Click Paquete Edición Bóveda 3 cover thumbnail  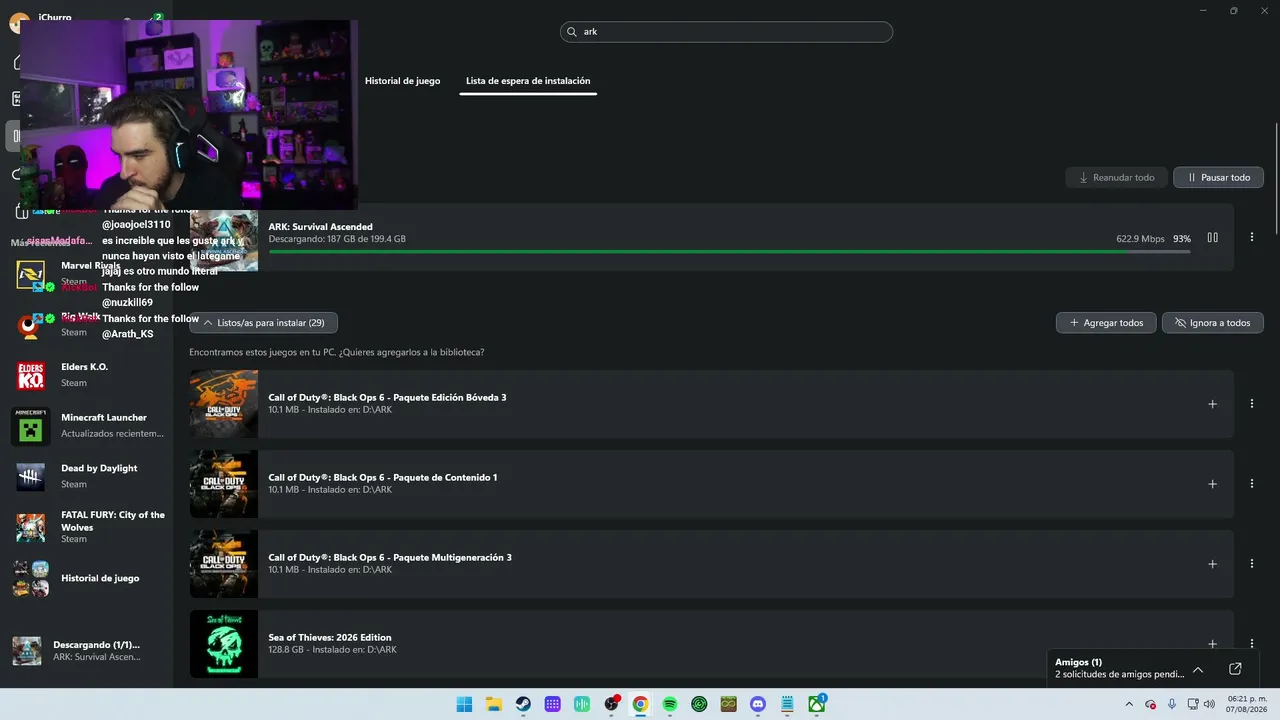(224, 404)
